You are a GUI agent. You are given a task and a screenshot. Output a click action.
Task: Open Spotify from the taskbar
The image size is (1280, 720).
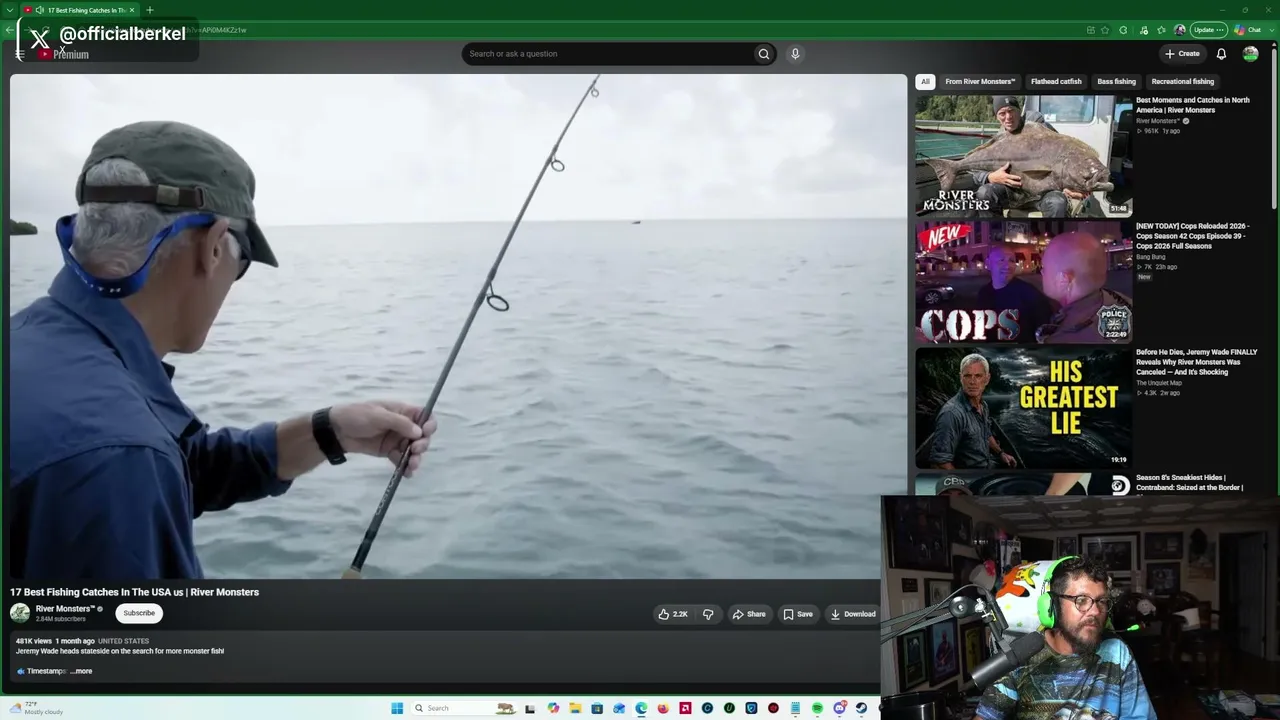817,708
